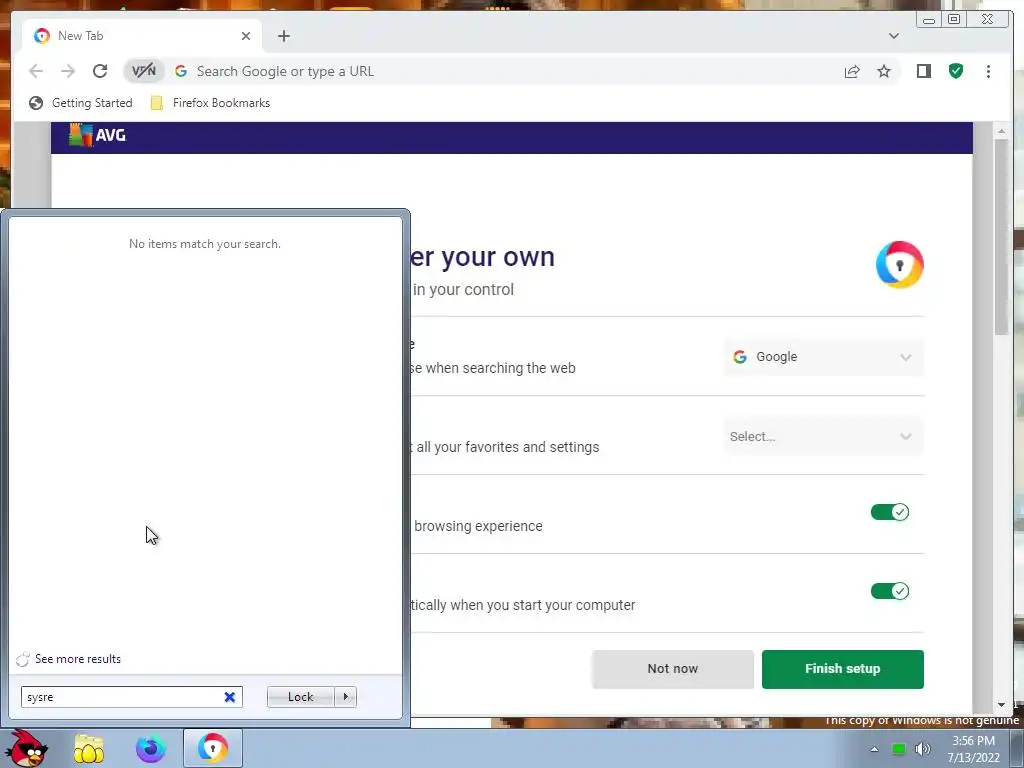Select the New Tab tab
This screenshot has height=768, width=1024.
(x=142, y=36)
